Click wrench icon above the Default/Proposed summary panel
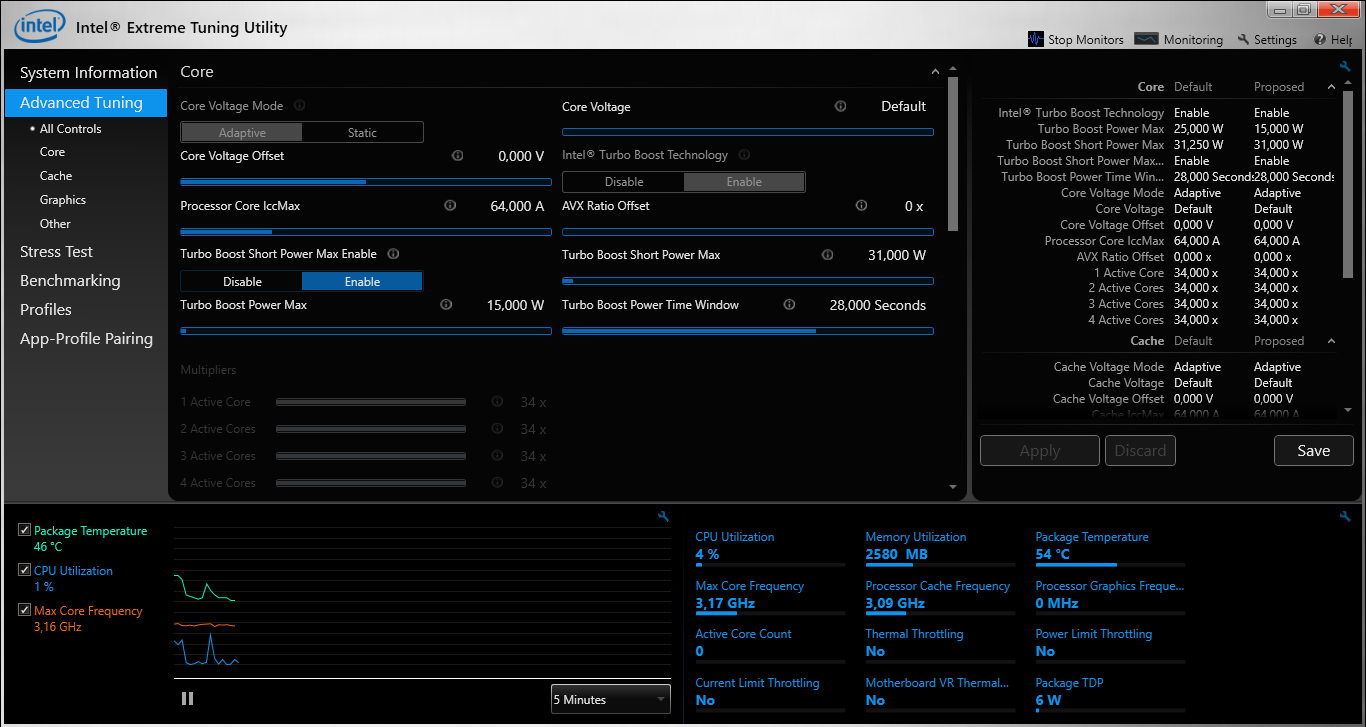1366x727 pixels. coord(1345,67)
